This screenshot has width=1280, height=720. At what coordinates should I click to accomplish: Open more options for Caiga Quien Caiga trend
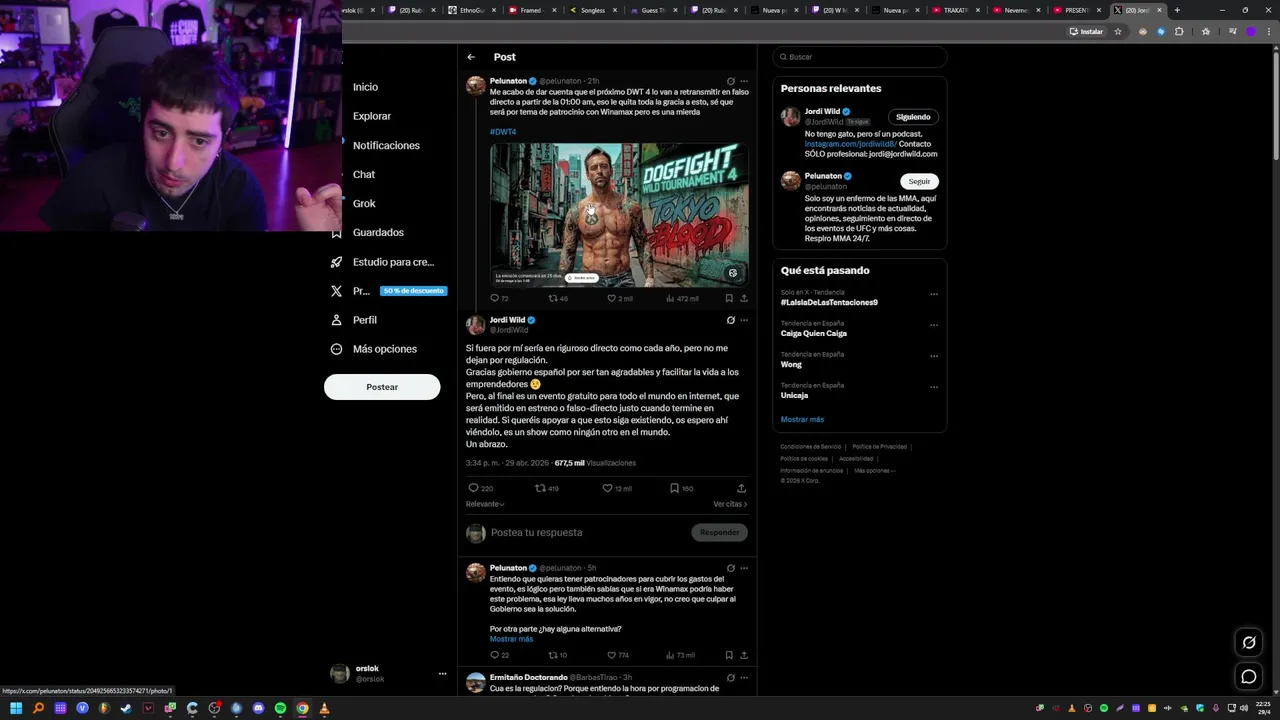tap(933, 325)
